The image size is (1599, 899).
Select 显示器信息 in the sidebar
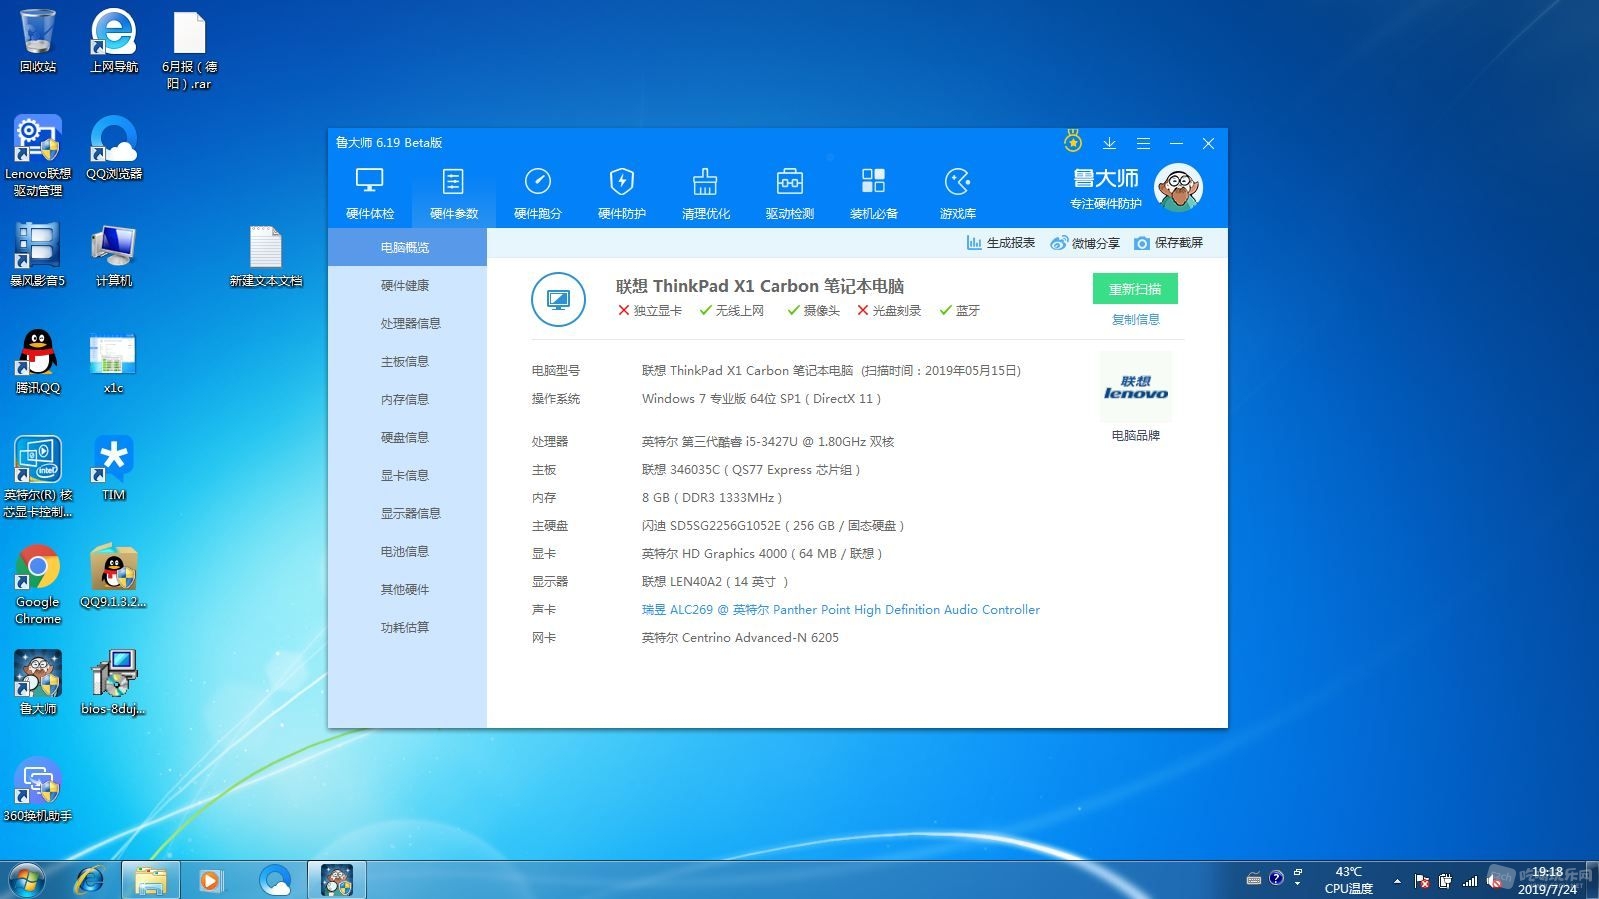click(x=407, y=513)
